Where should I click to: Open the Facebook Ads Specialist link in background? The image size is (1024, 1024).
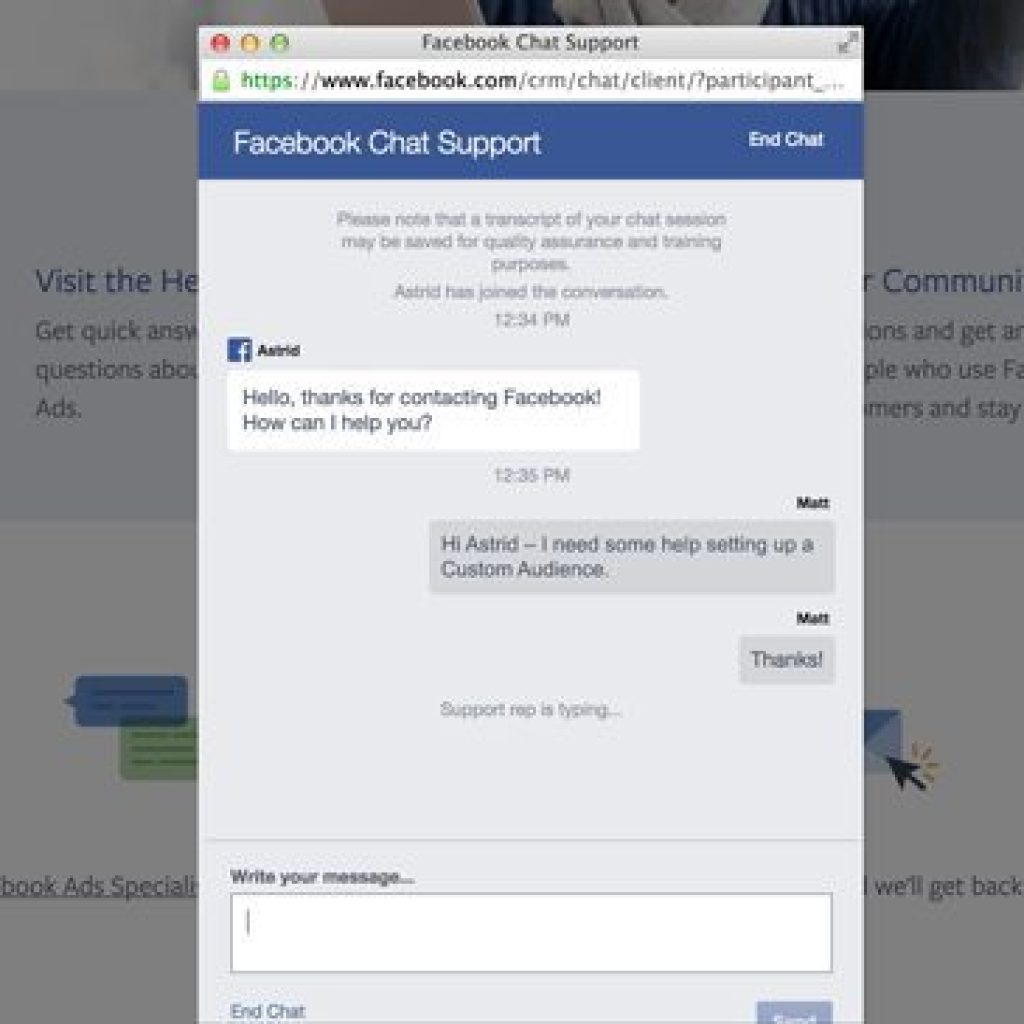[x=99, y=886]
